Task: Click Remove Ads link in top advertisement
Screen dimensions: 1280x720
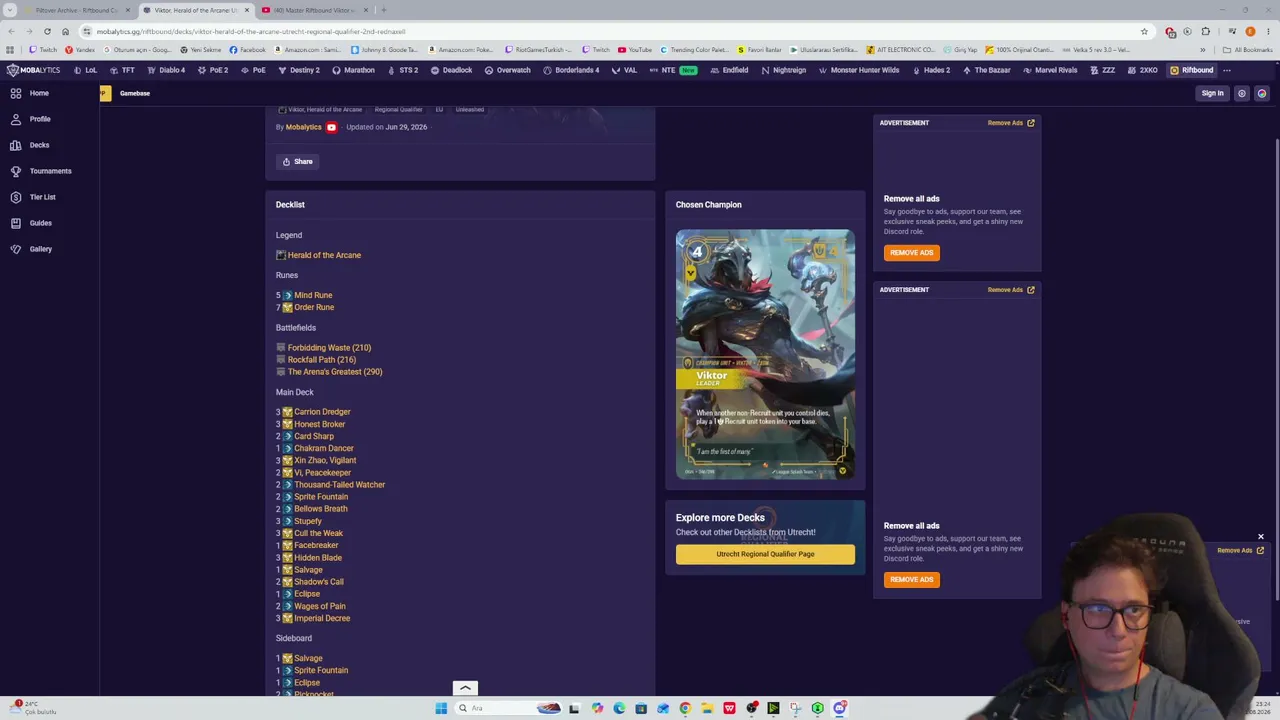Action: click(x=1010, y=123)
